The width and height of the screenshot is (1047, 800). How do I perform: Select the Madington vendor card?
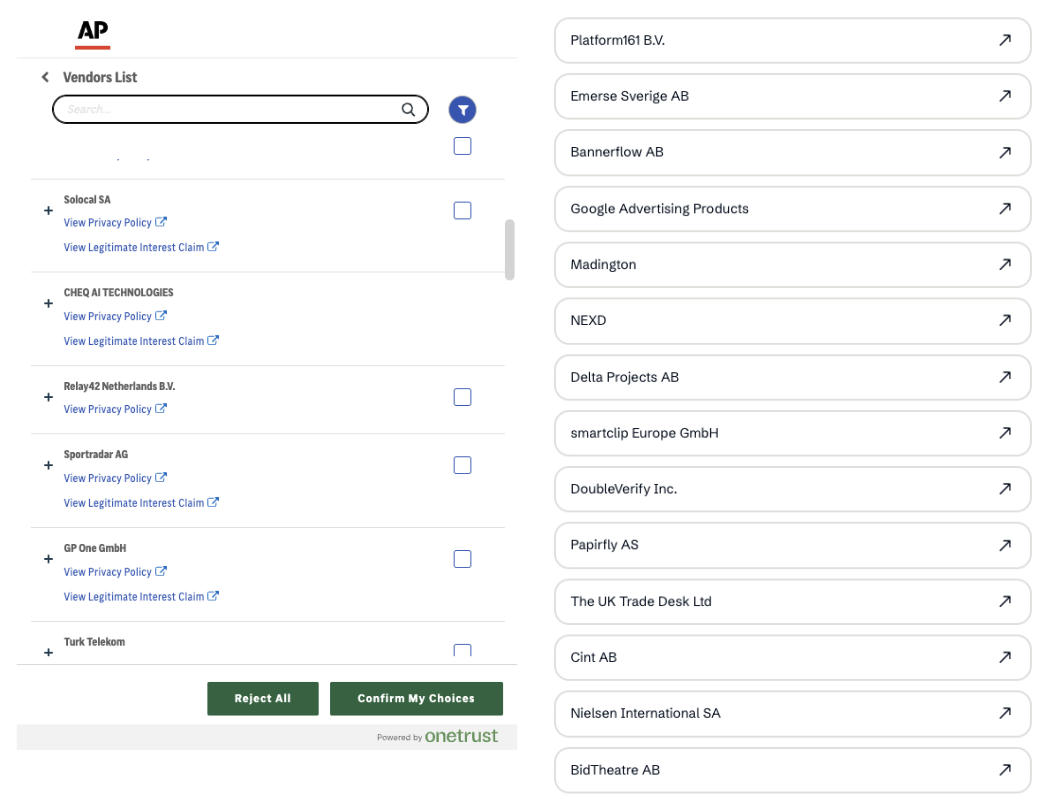point(793,264)
